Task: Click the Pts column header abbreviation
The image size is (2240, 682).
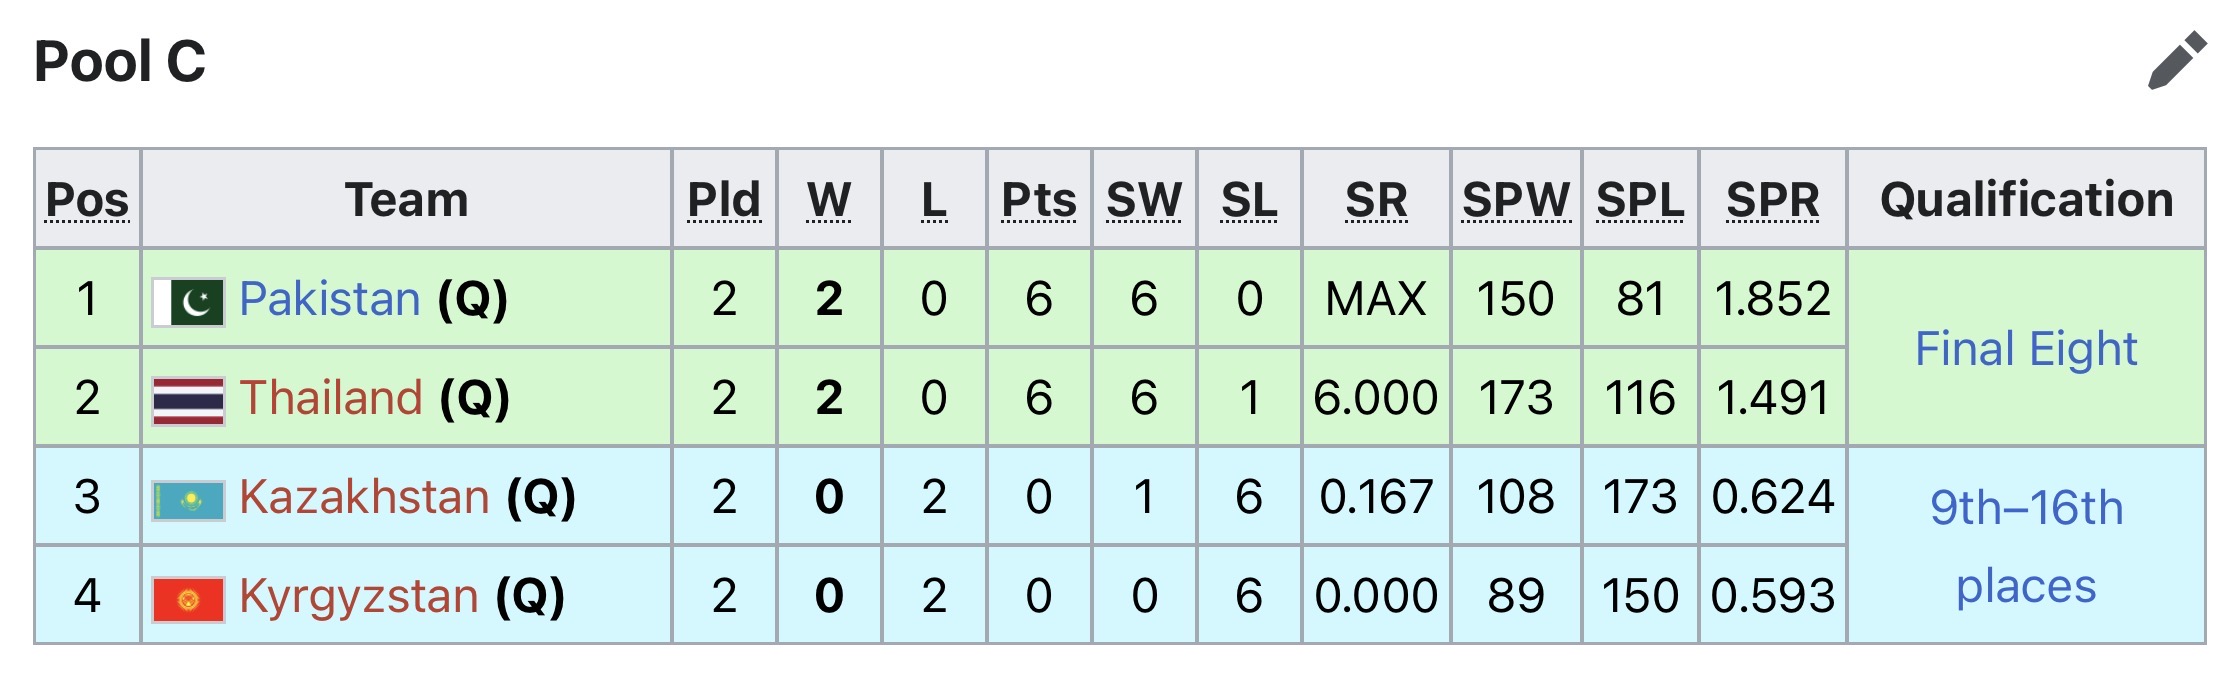Action: click(x=1039, y=200)
